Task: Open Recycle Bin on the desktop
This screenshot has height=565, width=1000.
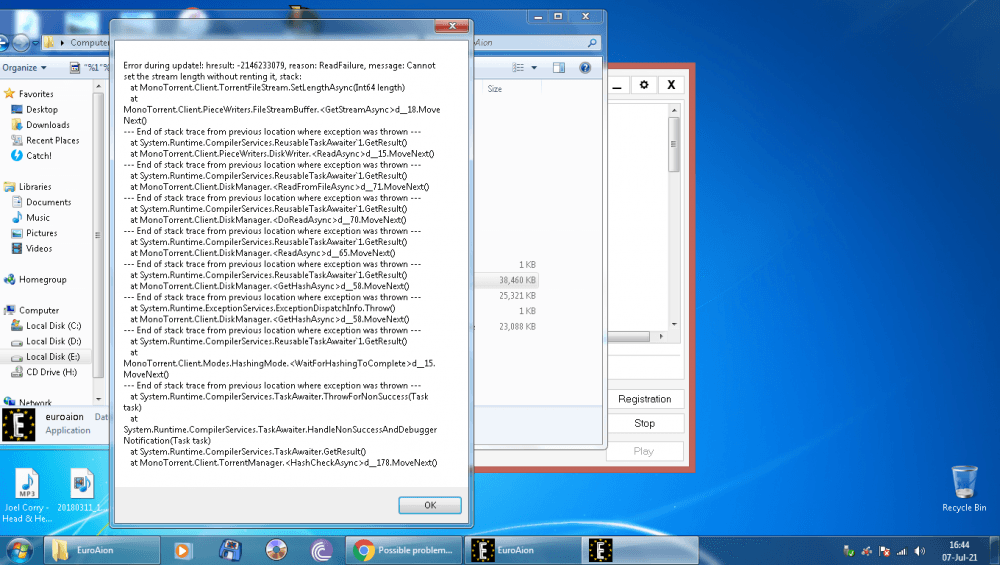Action: pyautogui.click(x=964, y=486)
